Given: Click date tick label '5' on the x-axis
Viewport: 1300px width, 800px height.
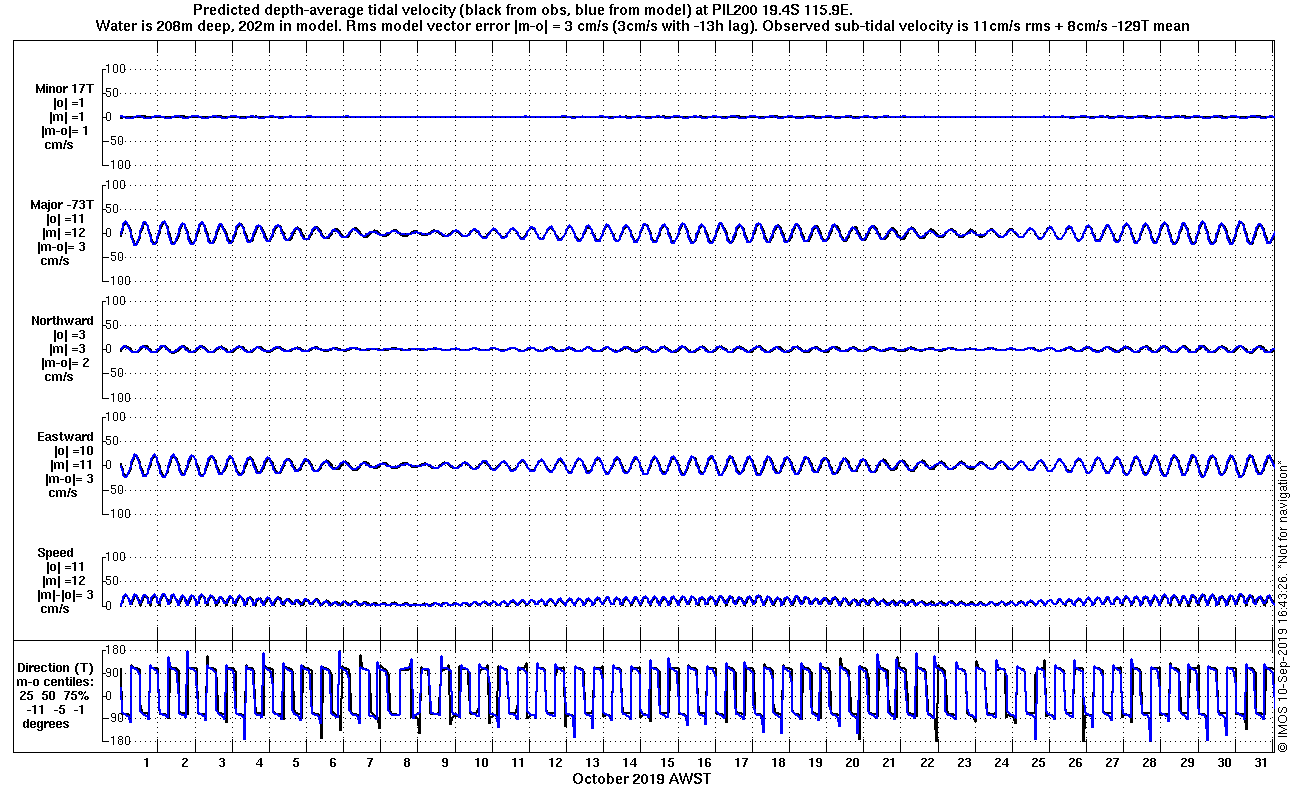Looking at the screenshot, I should (x=296, y=762).
